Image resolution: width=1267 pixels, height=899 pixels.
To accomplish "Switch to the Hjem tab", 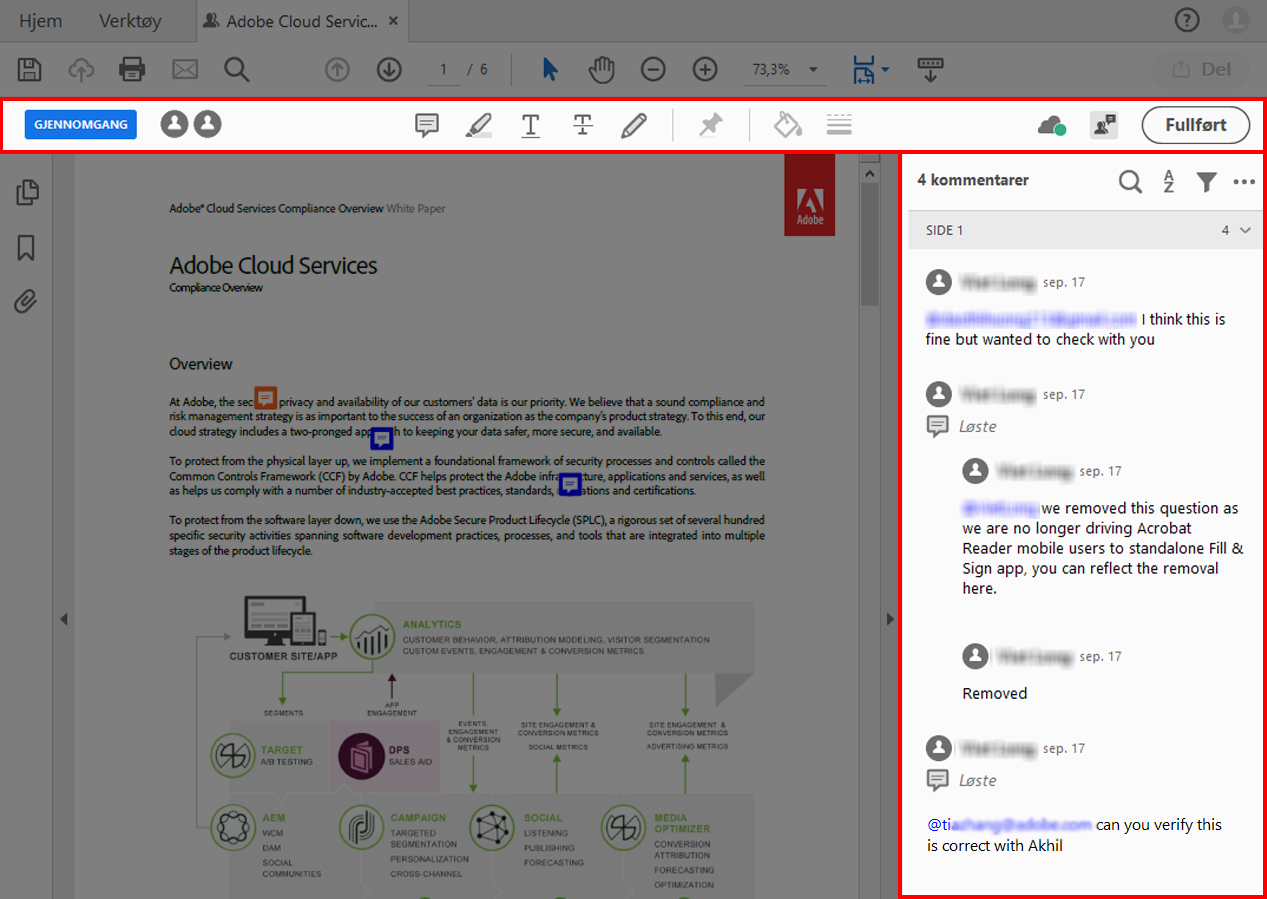I will [x=41, y=20].
